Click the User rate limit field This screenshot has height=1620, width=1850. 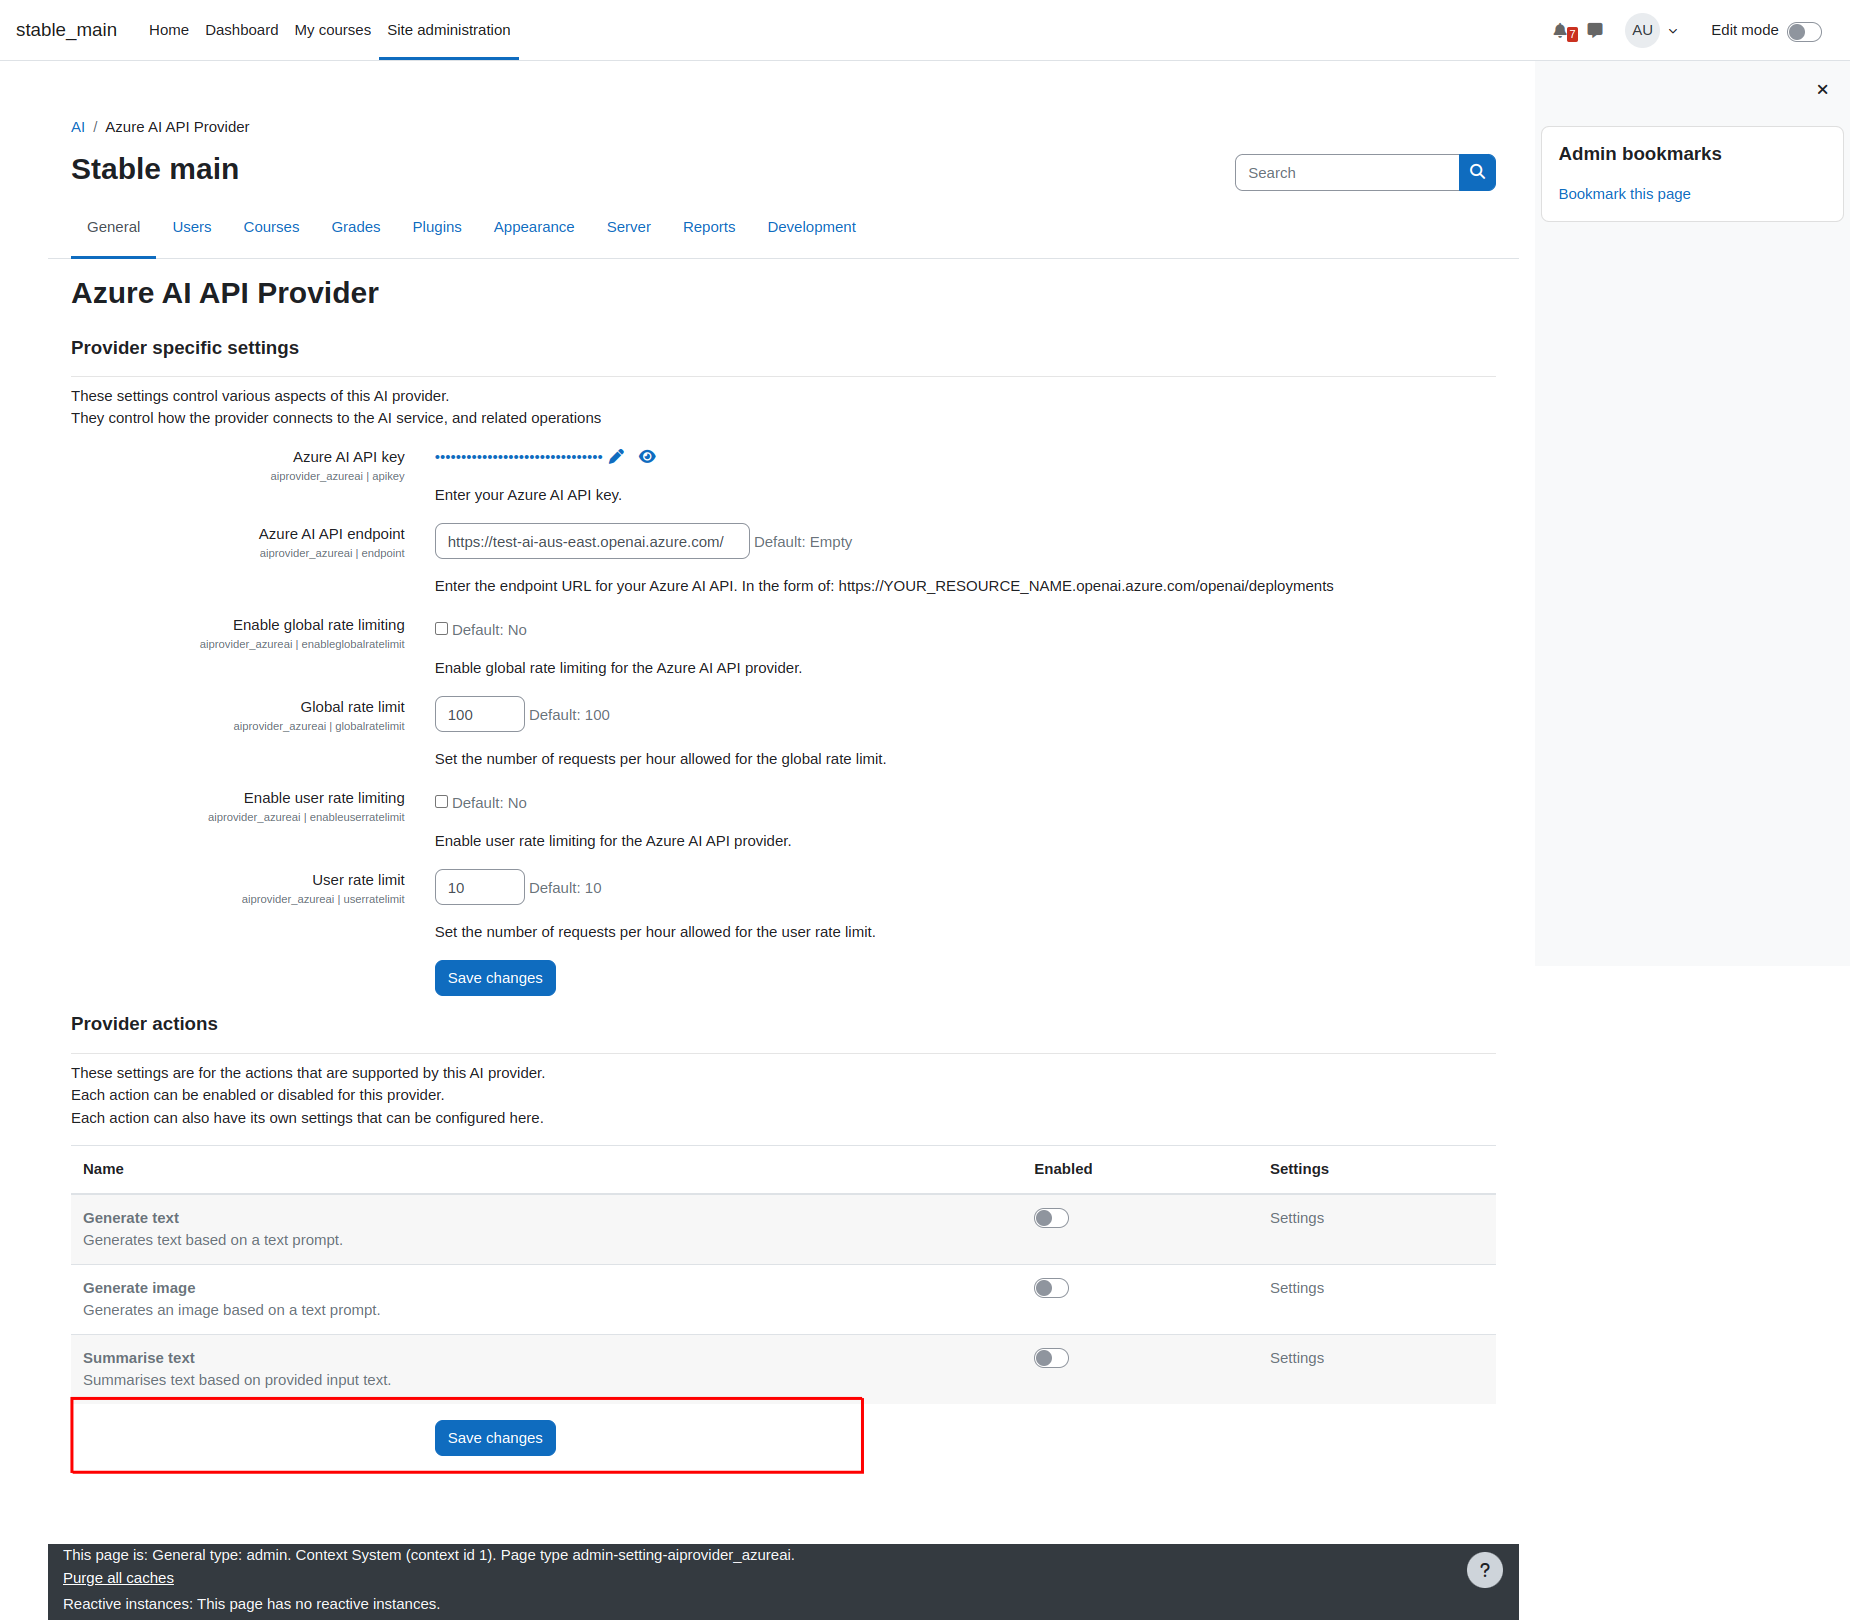click(x=480, y=887)
